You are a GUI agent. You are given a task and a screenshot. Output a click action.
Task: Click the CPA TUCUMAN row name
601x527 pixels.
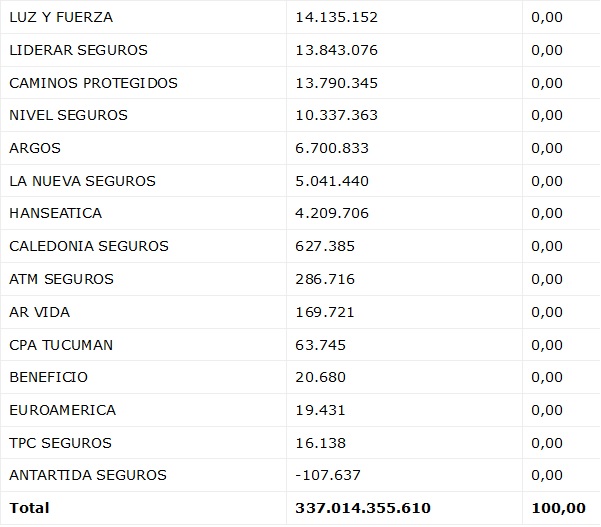pyautogui.click(x=61, y=345)
